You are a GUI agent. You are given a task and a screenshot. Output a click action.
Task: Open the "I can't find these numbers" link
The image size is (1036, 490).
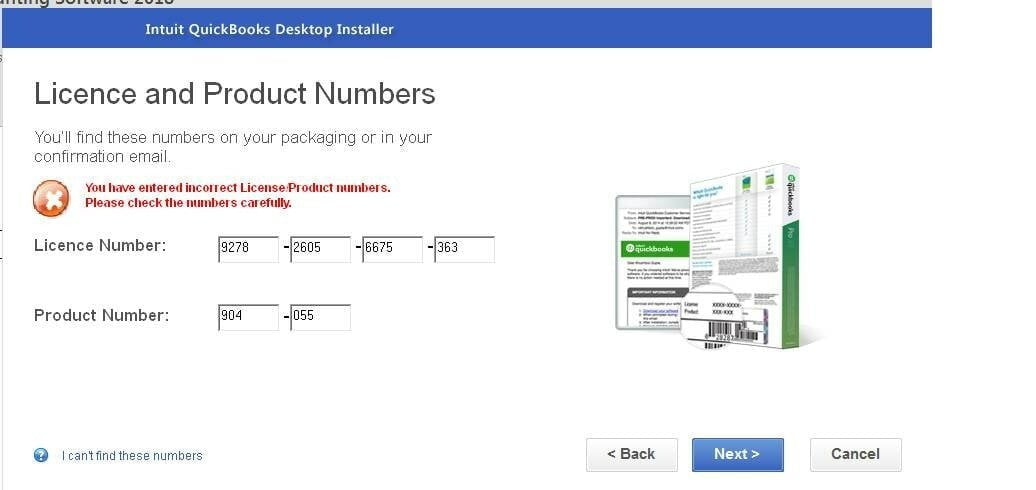(x=132, y=456)
